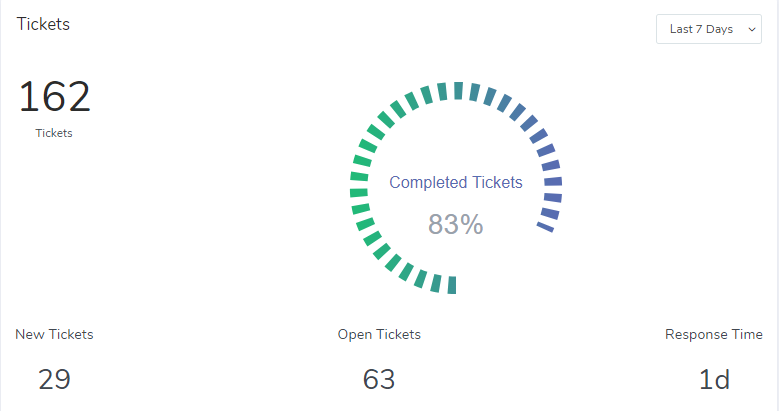Screen dimensions: 779x411
Task: Click the Completed Tickets gauge label
Action: 455,182
